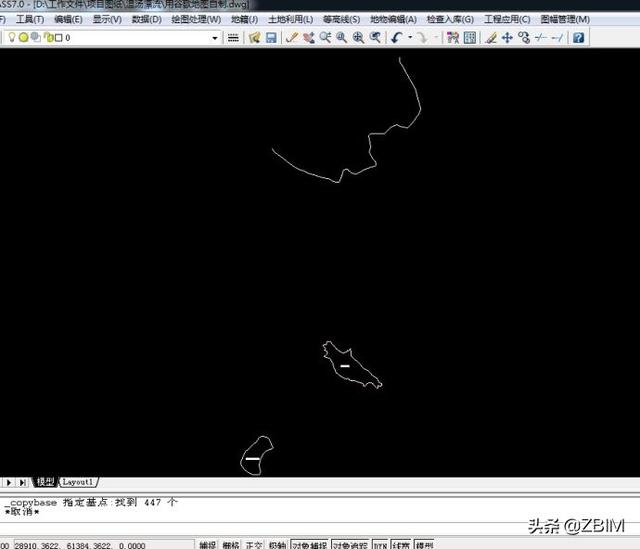Expand the layer selection dropdown
This screenshot has width=640, height=549.
tap(215, 38)
